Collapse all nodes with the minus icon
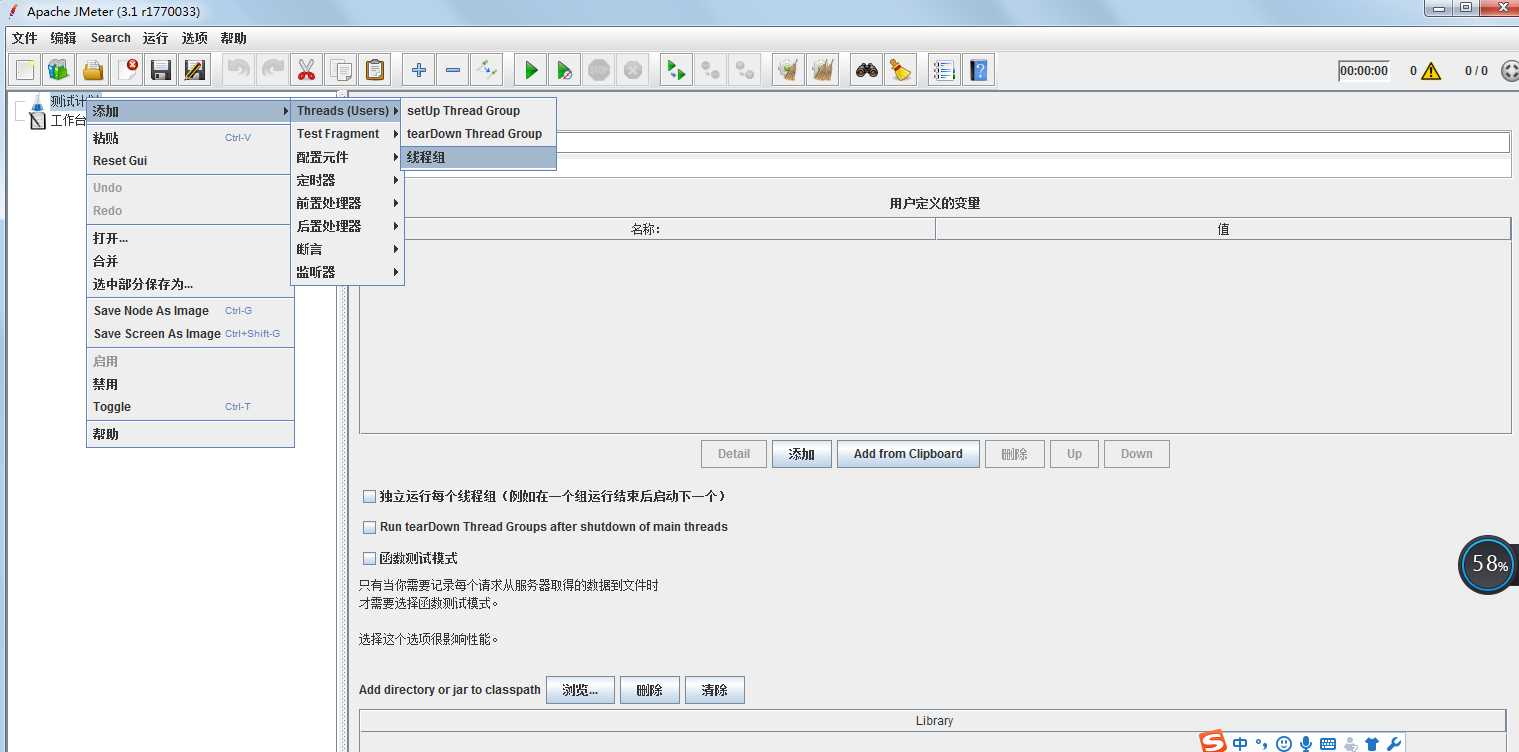 [x=453, y=70]
